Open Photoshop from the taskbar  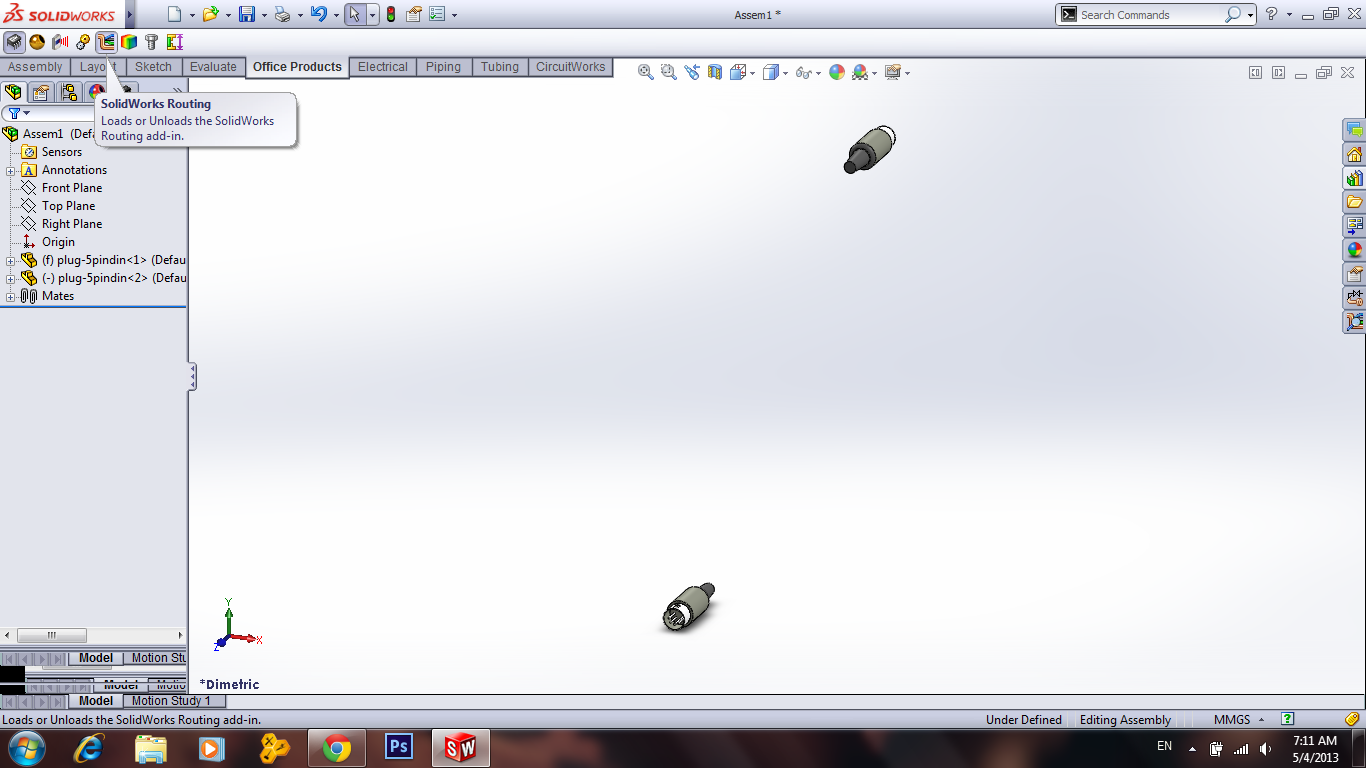[399, 747]
